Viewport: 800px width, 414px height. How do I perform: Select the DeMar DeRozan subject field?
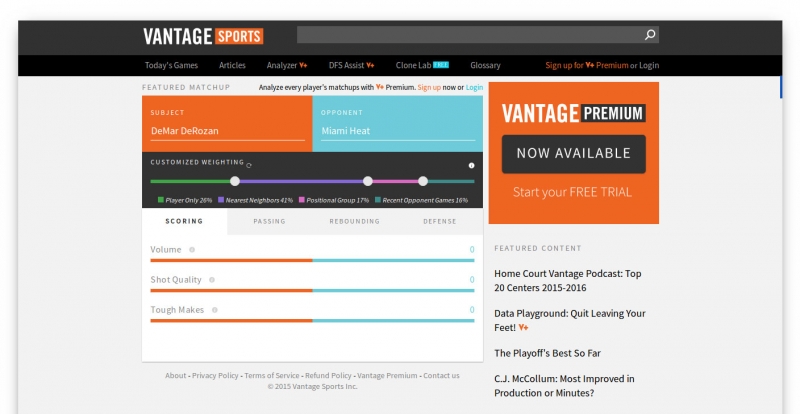[227, 131]
